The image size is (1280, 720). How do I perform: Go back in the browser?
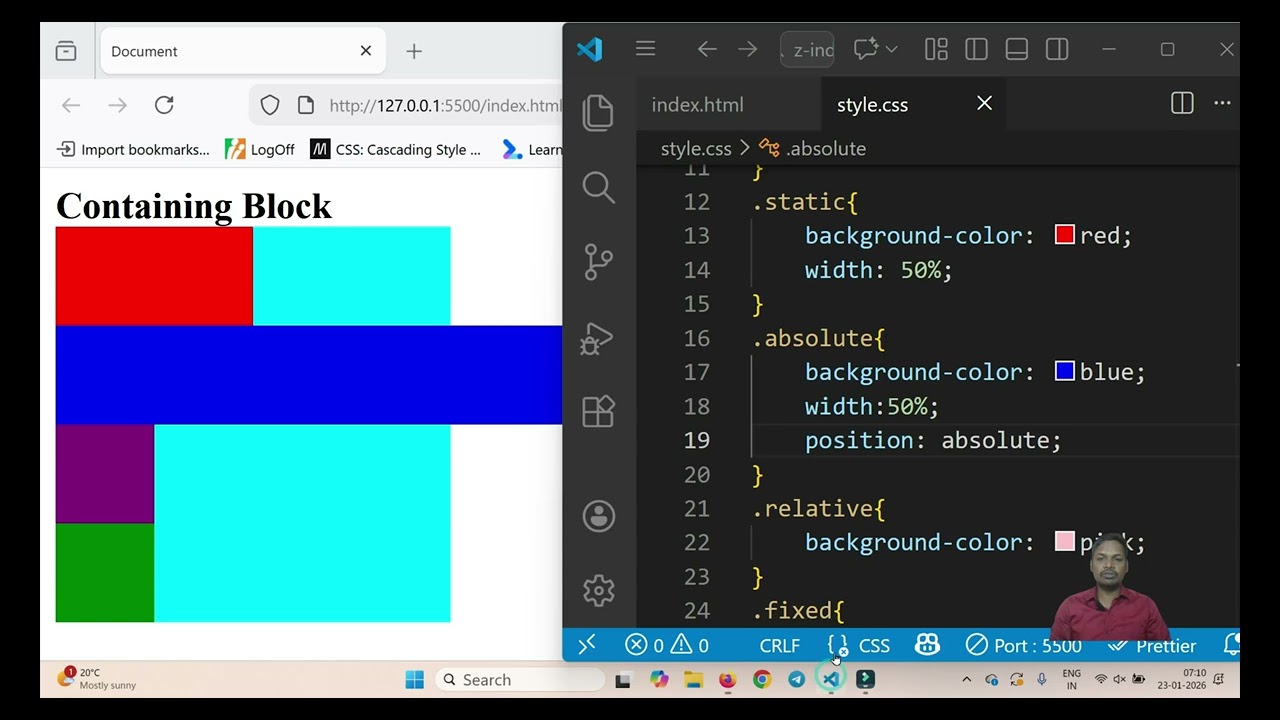coord(70,105)
